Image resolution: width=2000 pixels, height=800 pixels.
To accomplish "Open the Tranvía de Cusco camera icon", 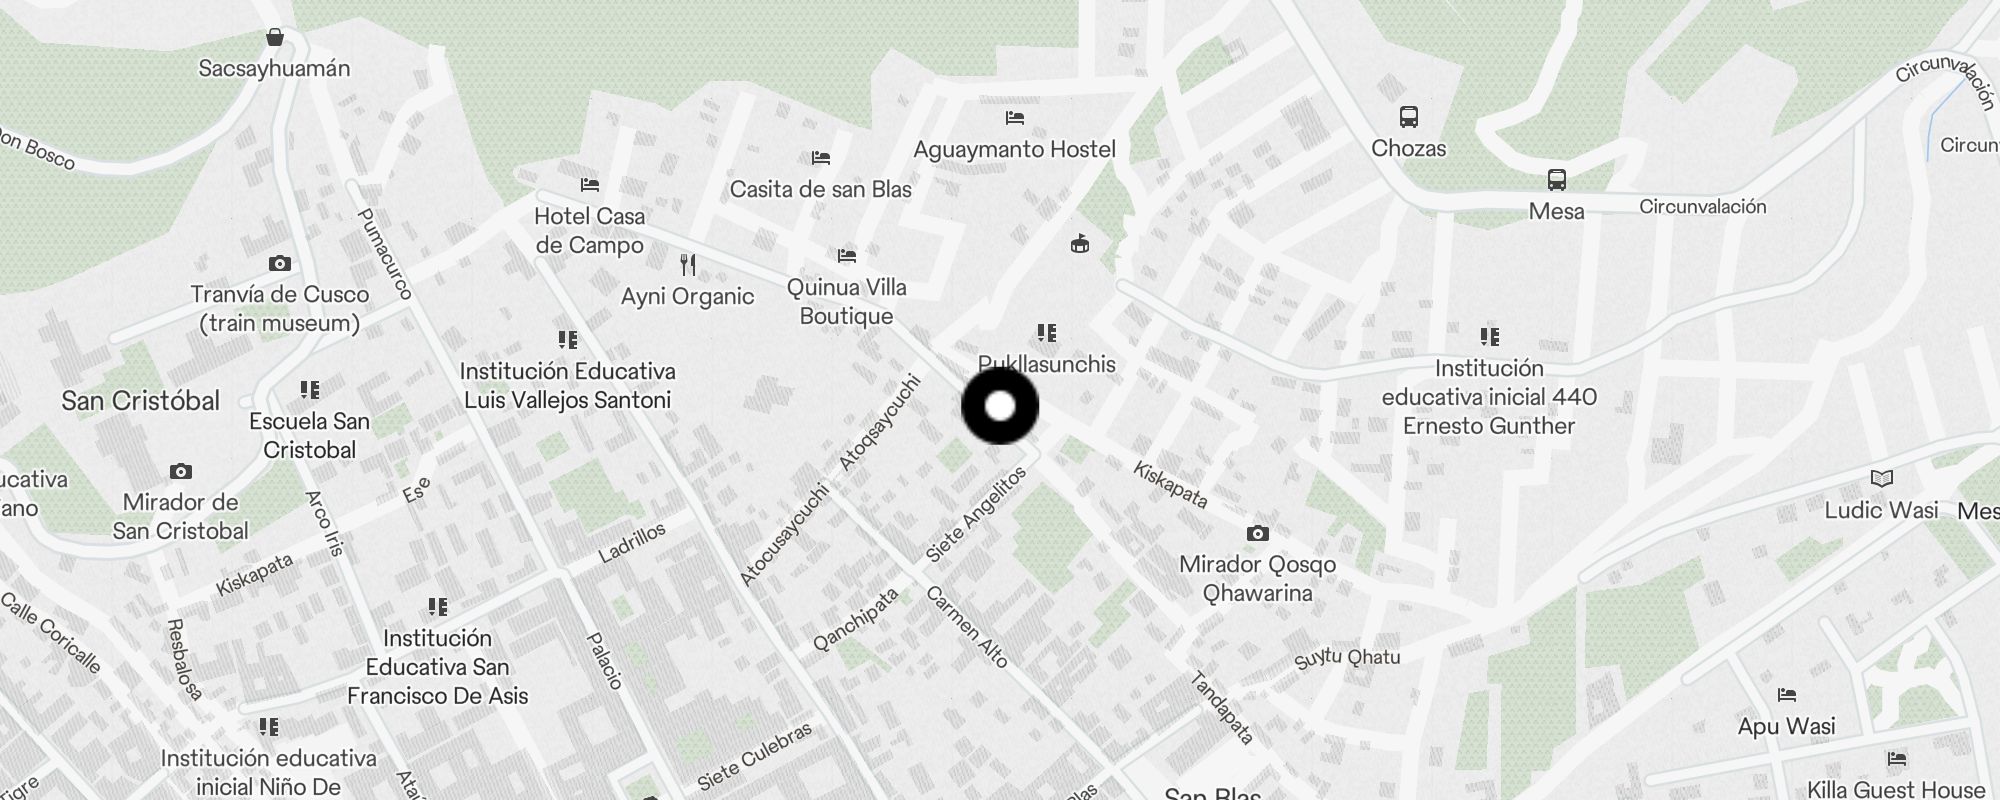I will 280,263.
